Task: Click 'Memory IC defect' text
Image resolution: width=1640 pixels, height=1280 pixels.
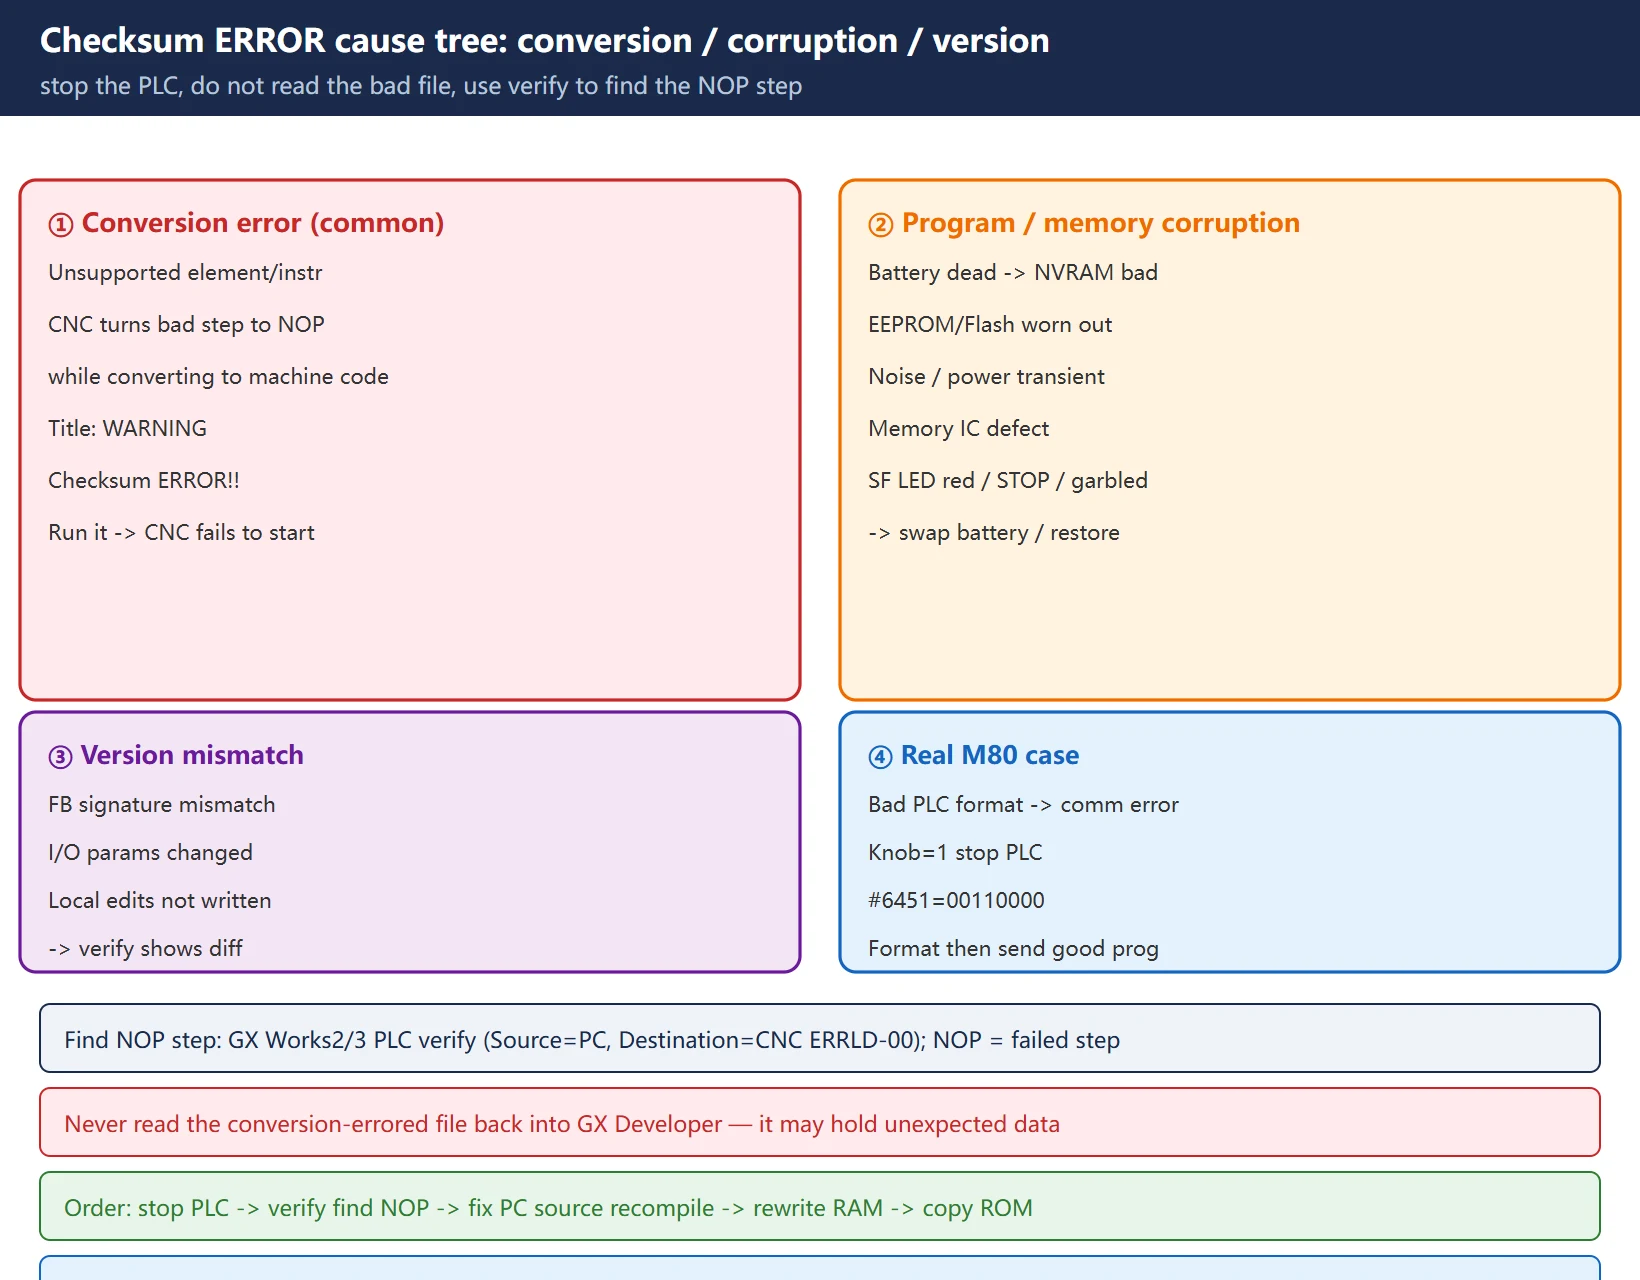Action: 958,429
